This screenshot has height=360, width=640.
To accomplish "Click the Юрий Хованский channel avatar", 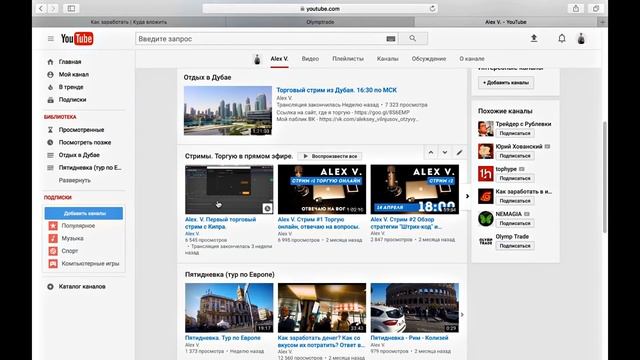I will coord(486,151).
